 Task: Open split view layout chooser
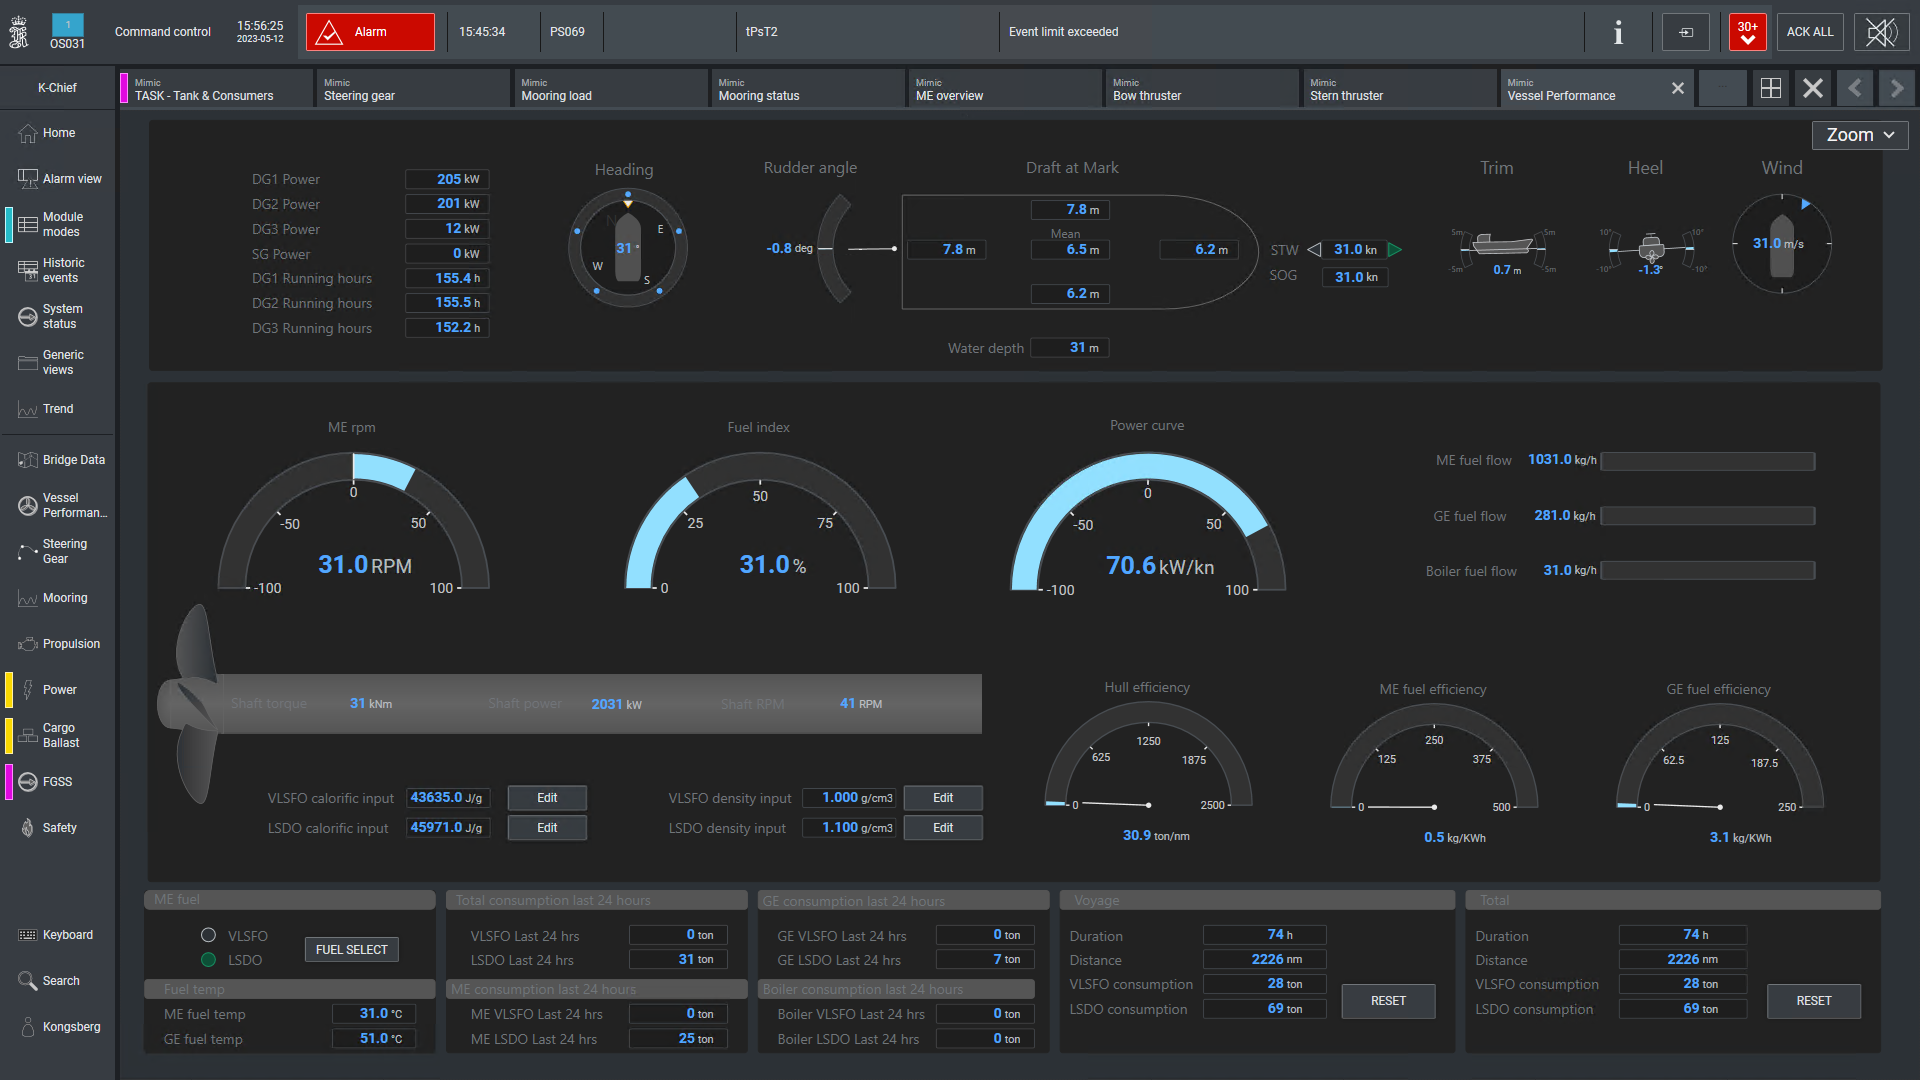1770,88
